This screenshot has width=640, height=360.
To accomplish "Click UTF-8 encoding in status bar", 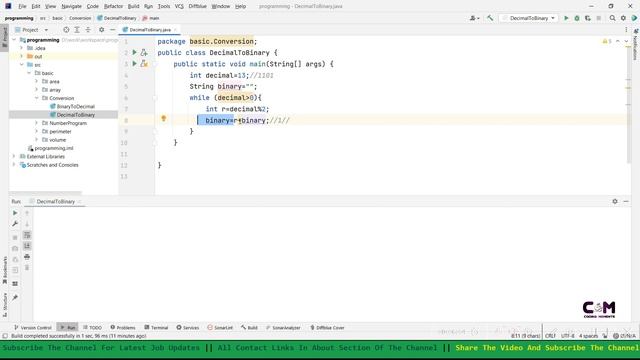I will pyautogui.click(x=567, y=336).
